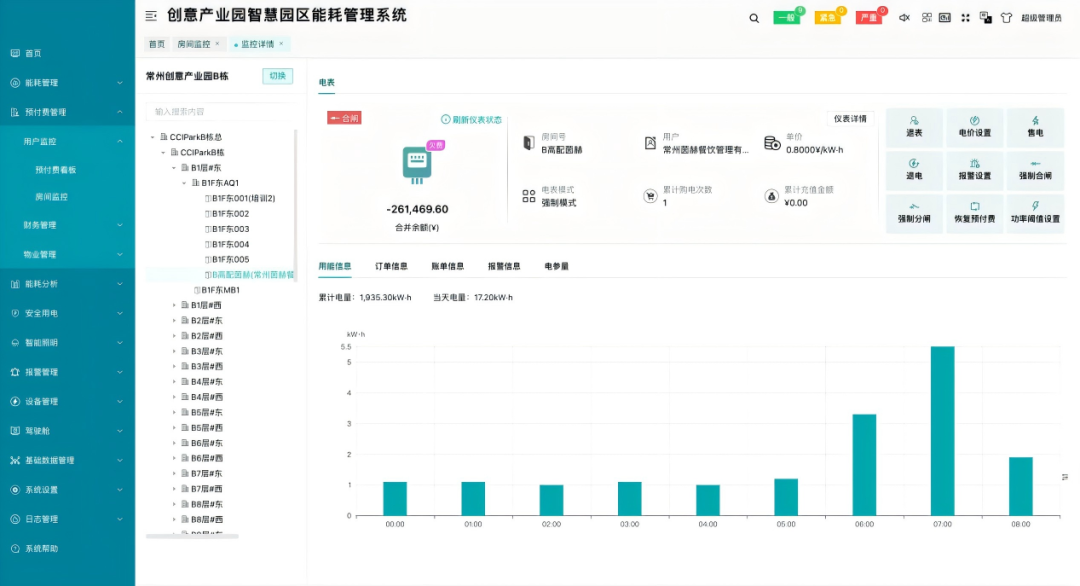Mute alarm sound via speaker icon
This screenshot has width=1080, height=586.
(x=904, y=18)
